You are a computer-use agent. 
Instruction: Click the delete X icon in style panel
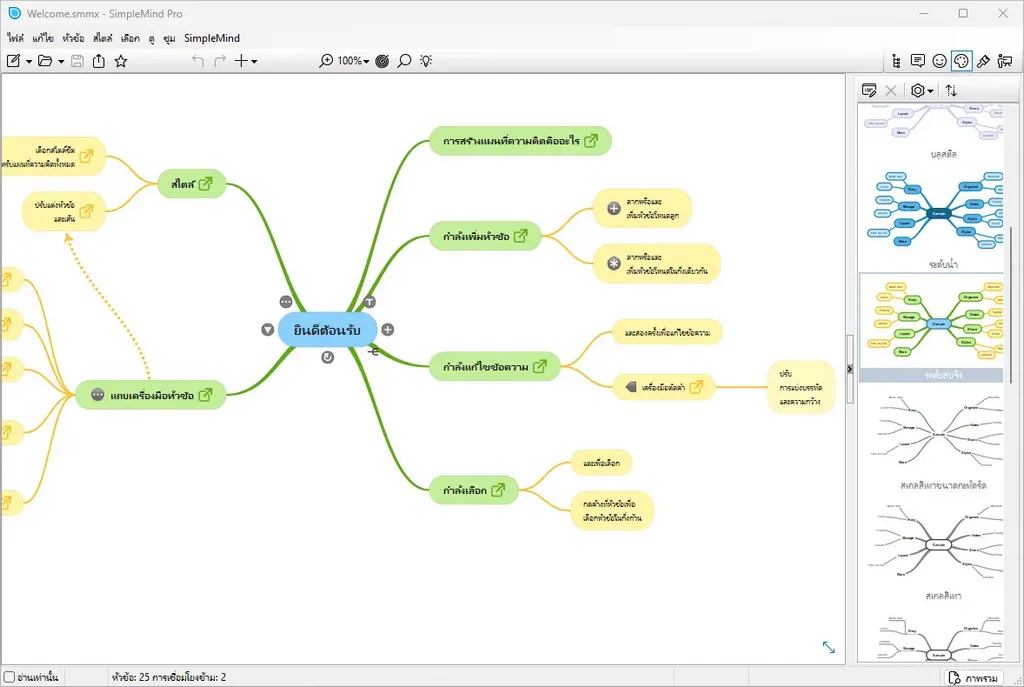pyautogui.click(x=891, y=90)
